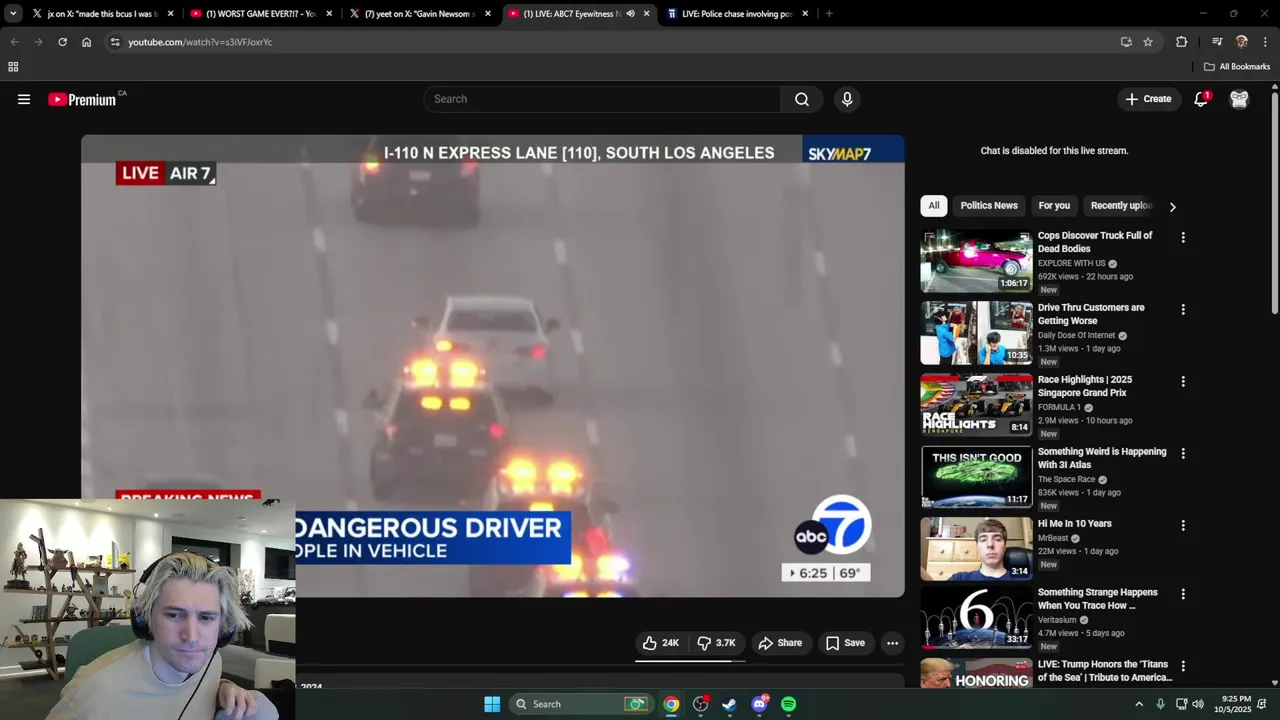The image size is (1280, 720).
Task: Open options for 'Something Weird is Happening' video
Action: [1183, 454]
